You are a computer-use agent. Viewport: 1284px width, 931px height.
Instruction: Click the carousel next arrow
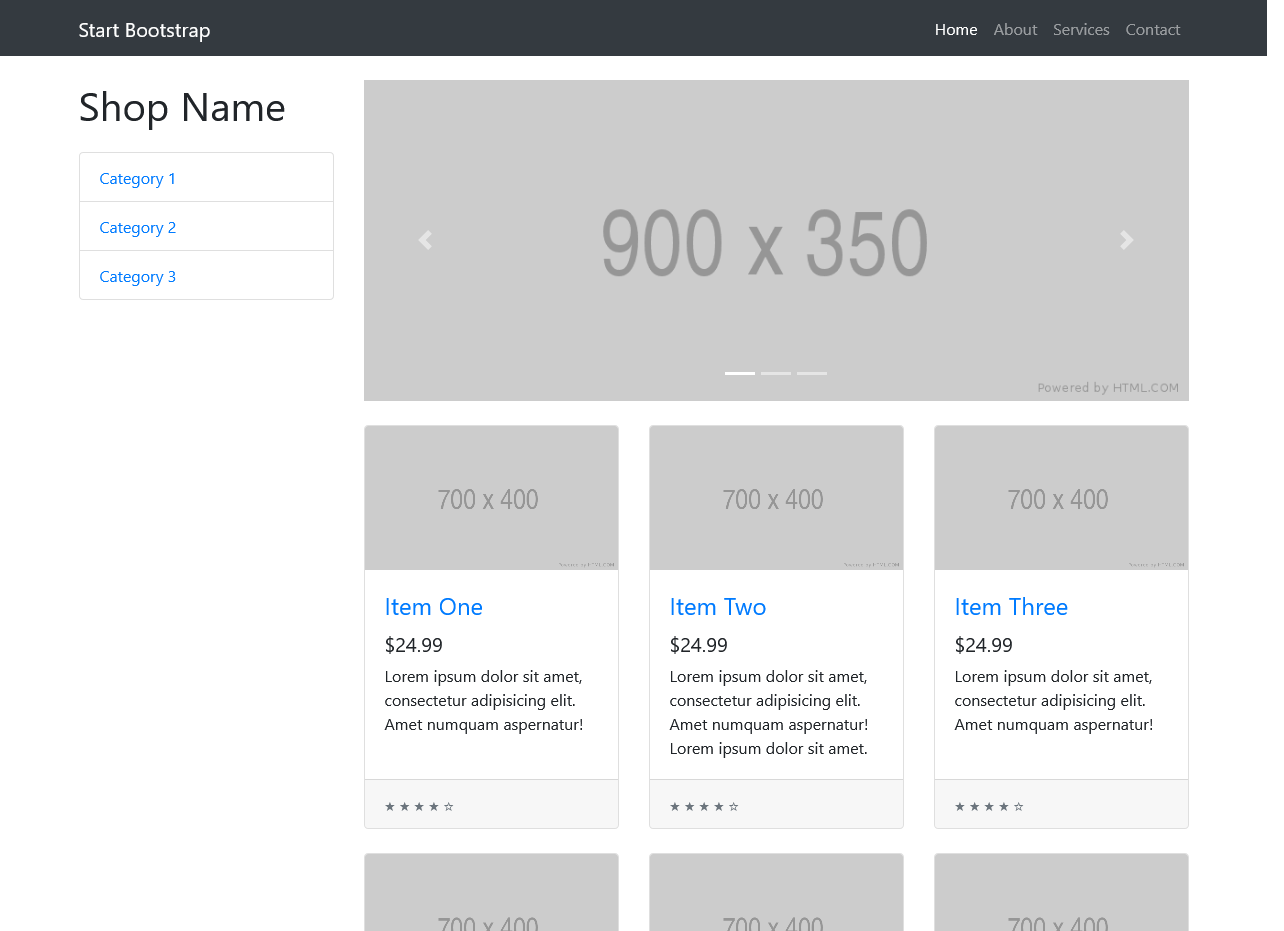(x=1127, y=240)
